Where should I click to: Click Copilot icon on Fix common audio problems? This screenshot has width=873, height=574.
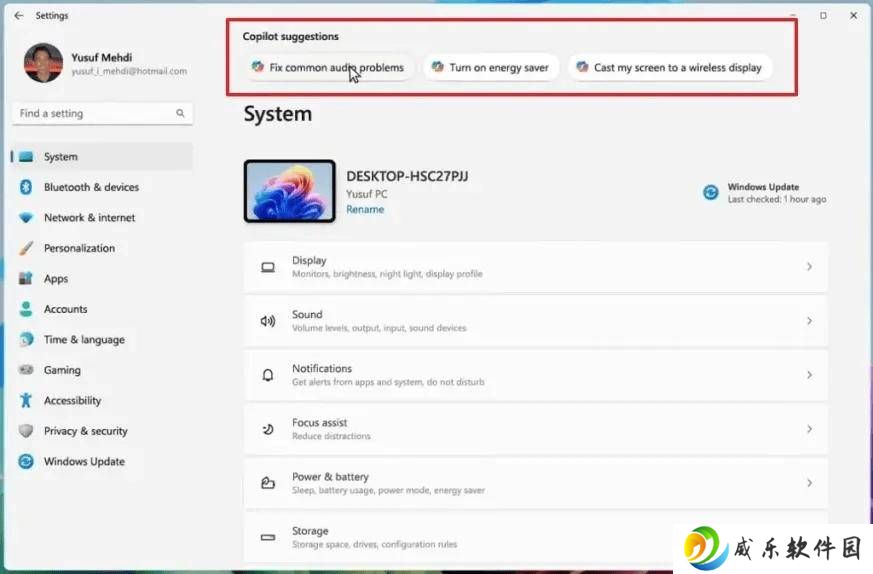[x=257, y=67]
